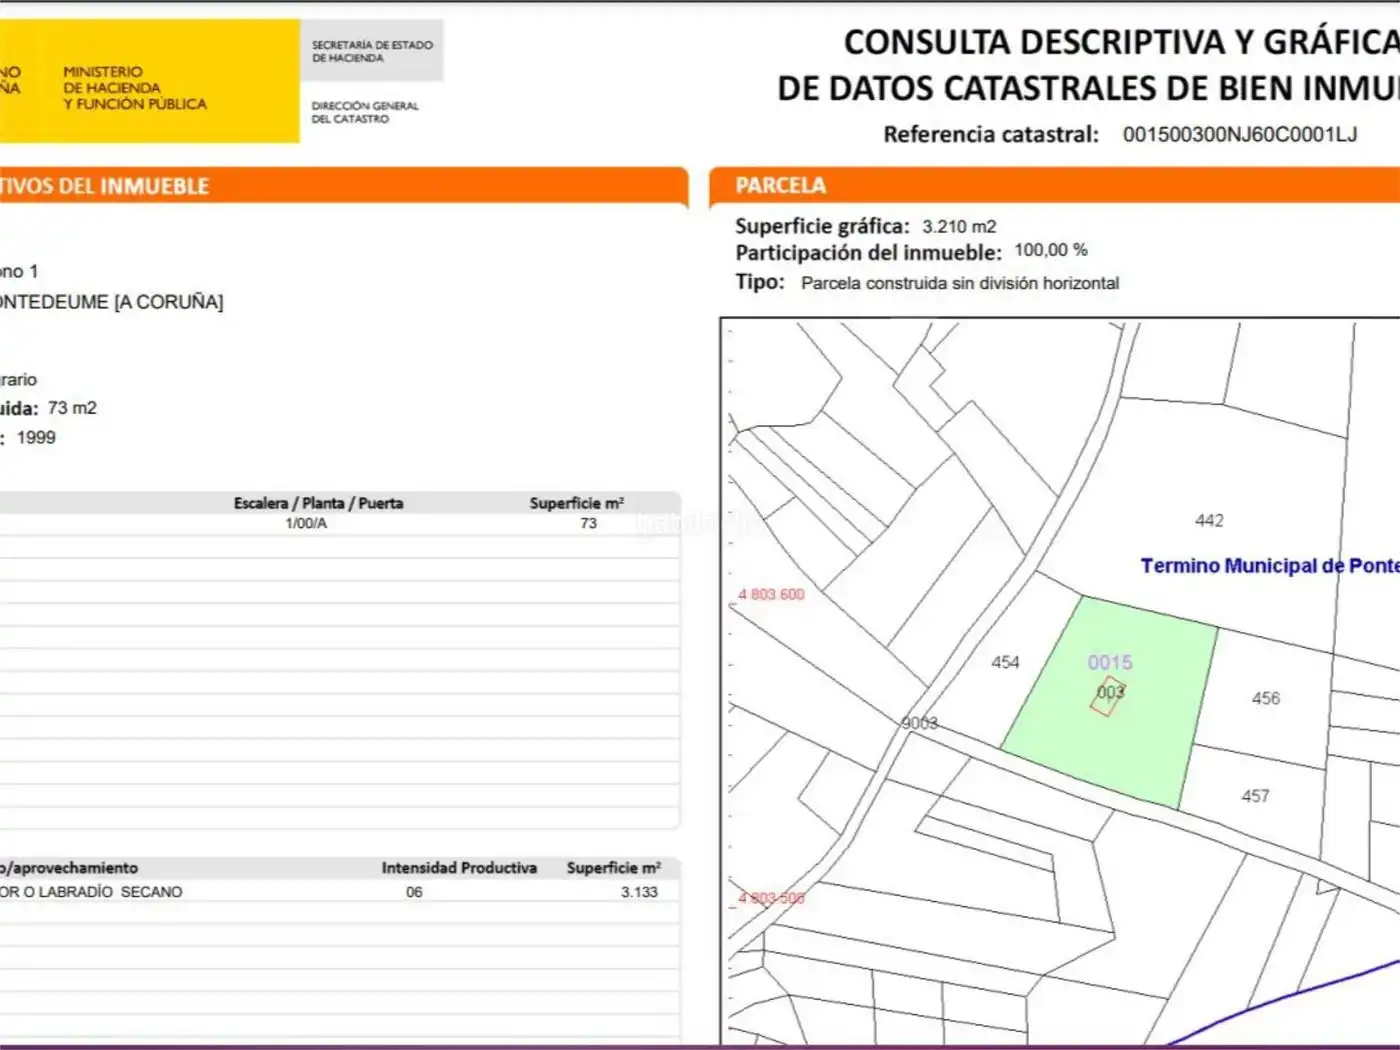
Task: Select the '3.210 m2' surface value
Action: [x=959, y=227]
